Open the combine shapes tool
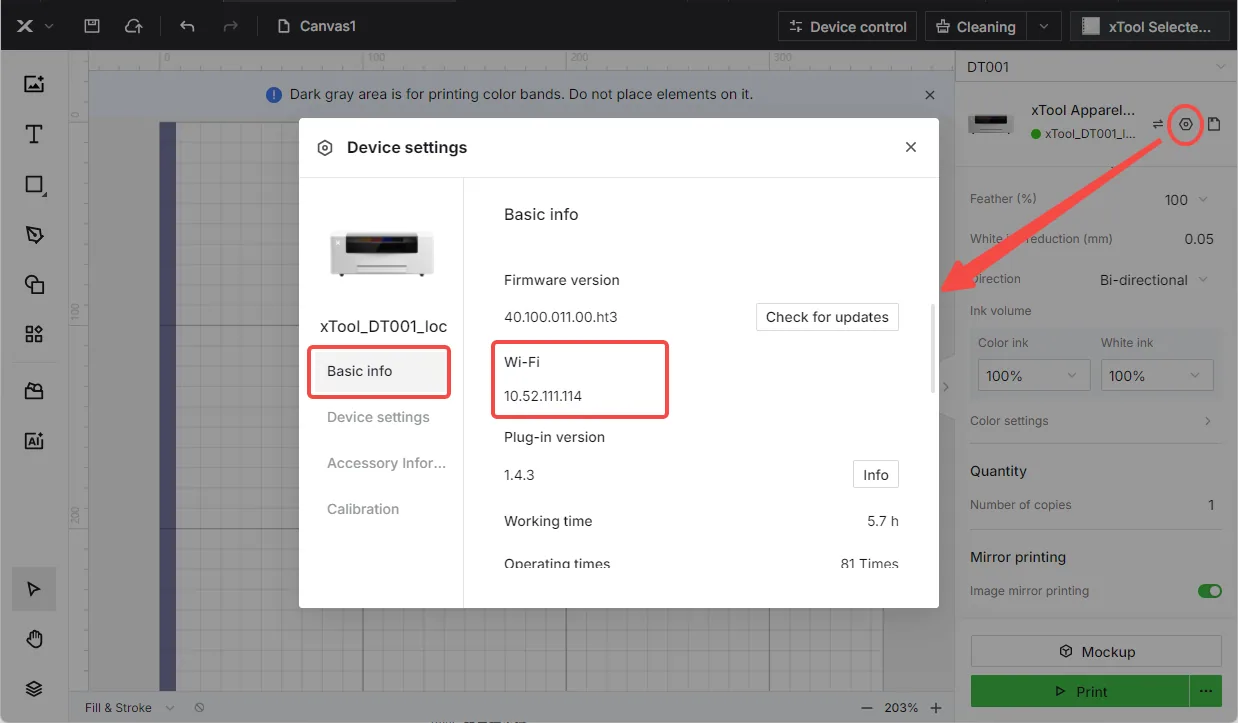Screen dimensions: 1238x723 34,284
